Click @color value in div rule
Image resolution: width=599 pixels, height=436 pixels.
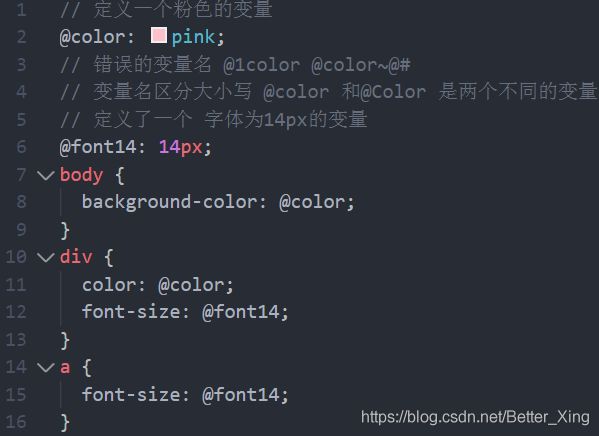(191, 285)
